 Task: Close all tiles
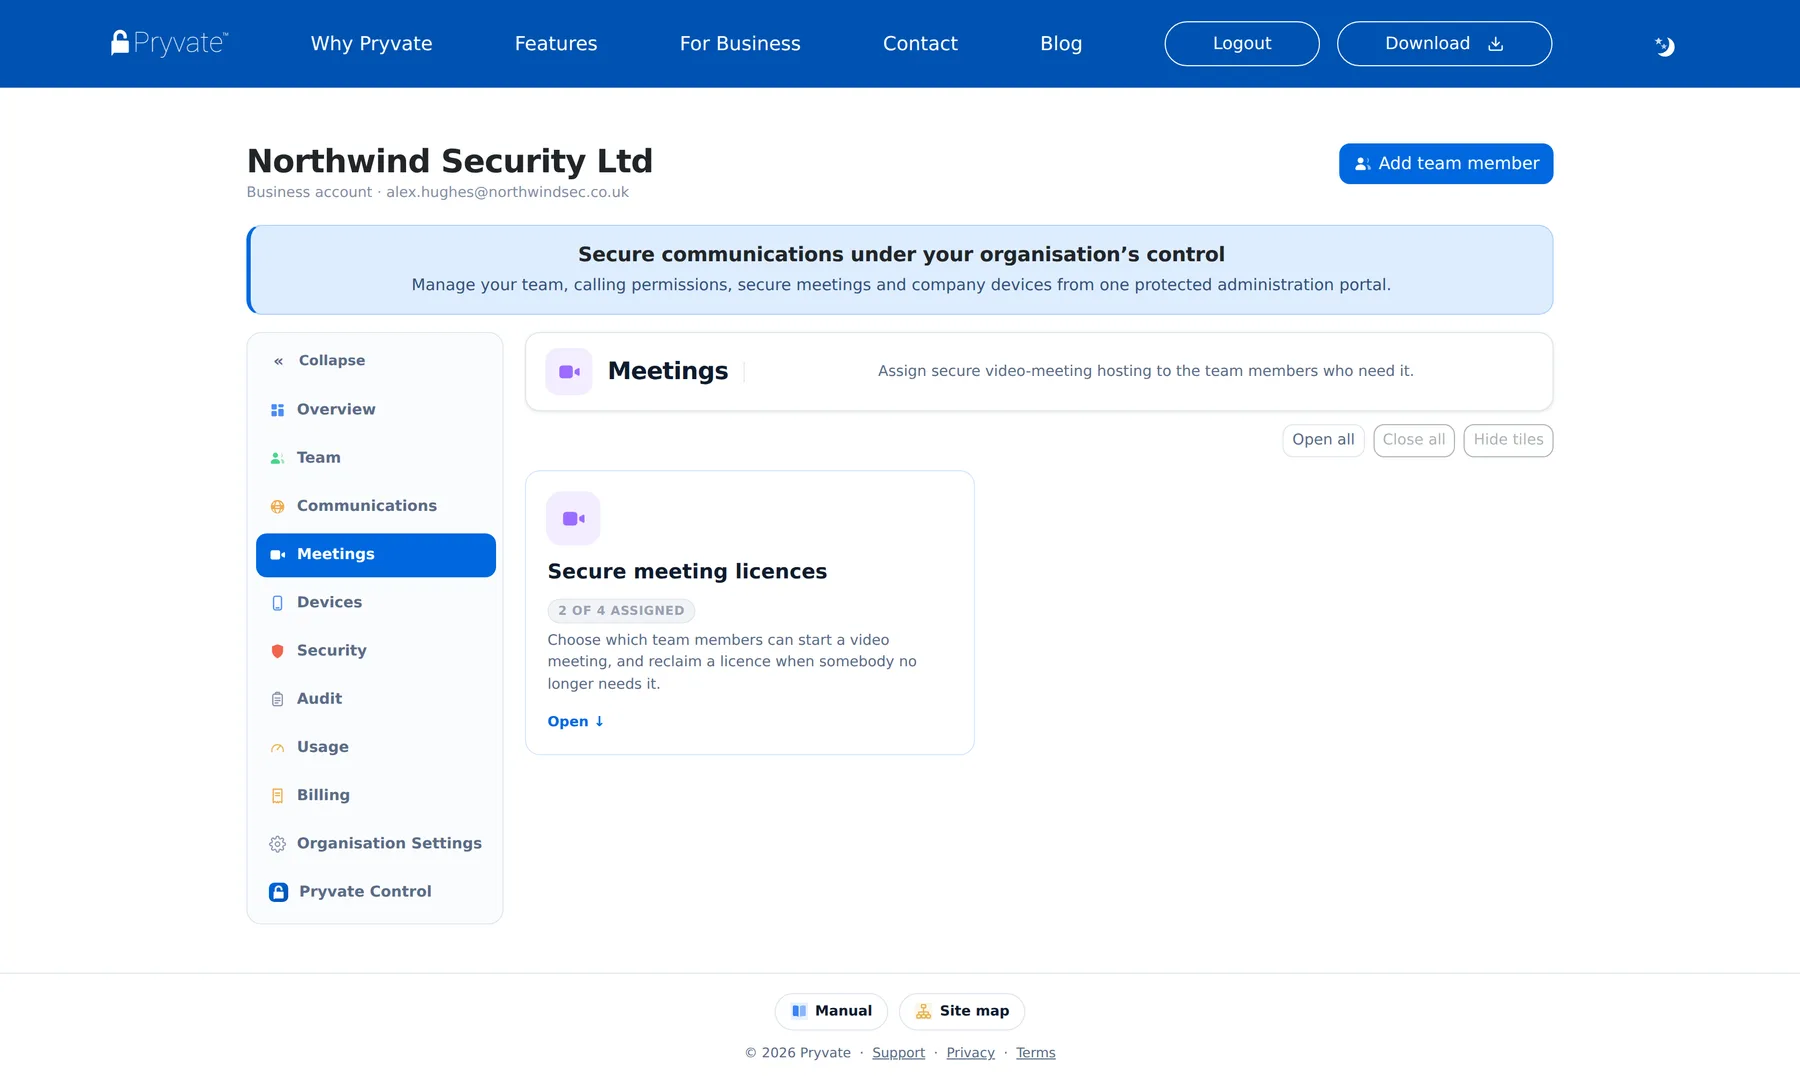pos(1414,440)
